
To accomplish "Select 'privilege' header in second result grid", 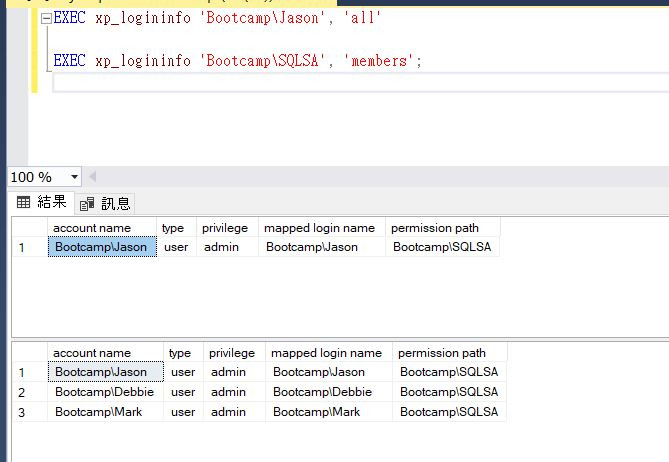I will [234, 353].
